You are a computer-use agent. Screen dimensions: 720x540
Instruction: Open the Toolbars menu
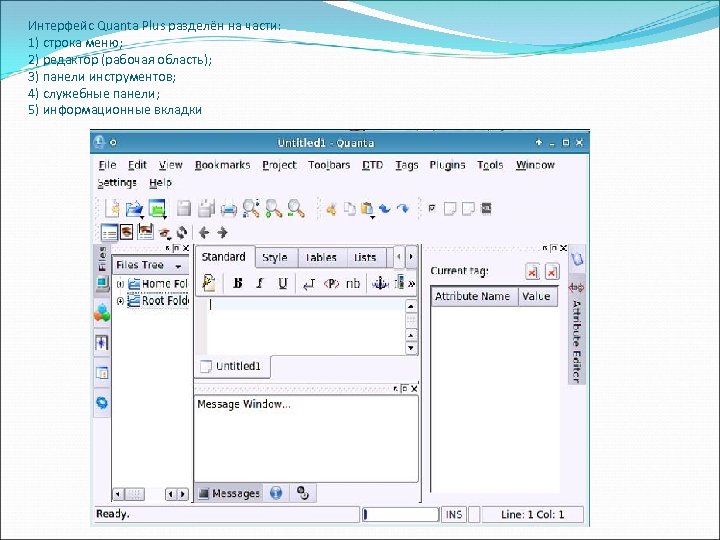click(329, 165)
